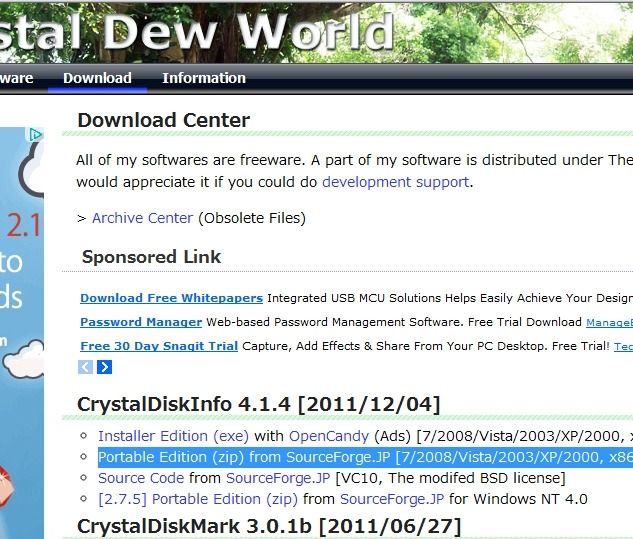Image resolution: width=633 pixels, height=539 pixels.
Task: Click the previous sponsored links arrow
Action: coord(85,367)
